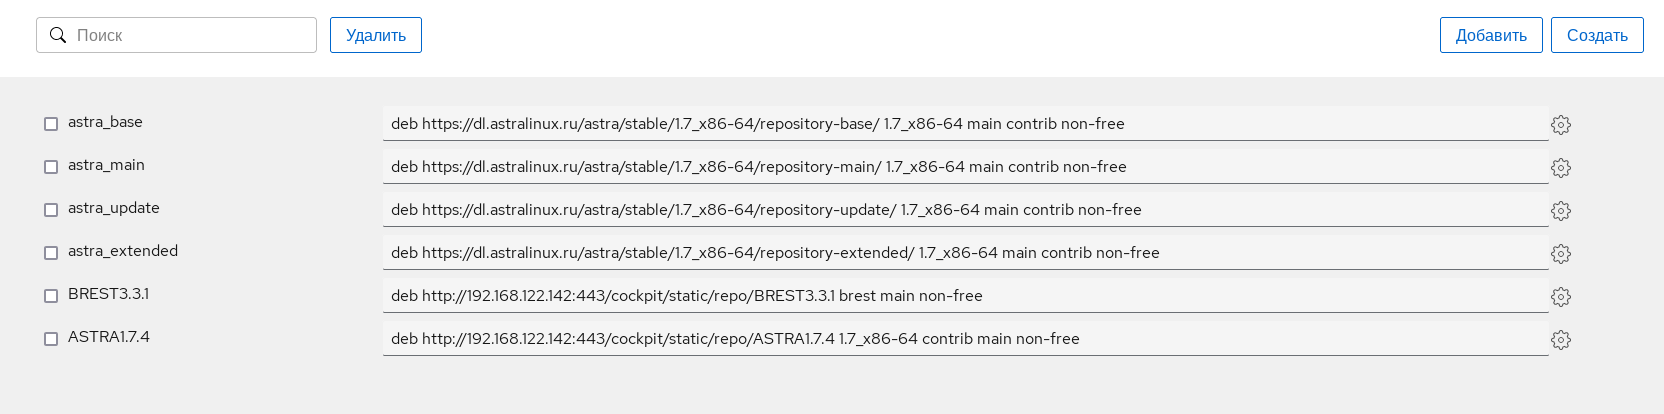
Task: Open astra_update repository settings gear
Action: (1560, 211)
